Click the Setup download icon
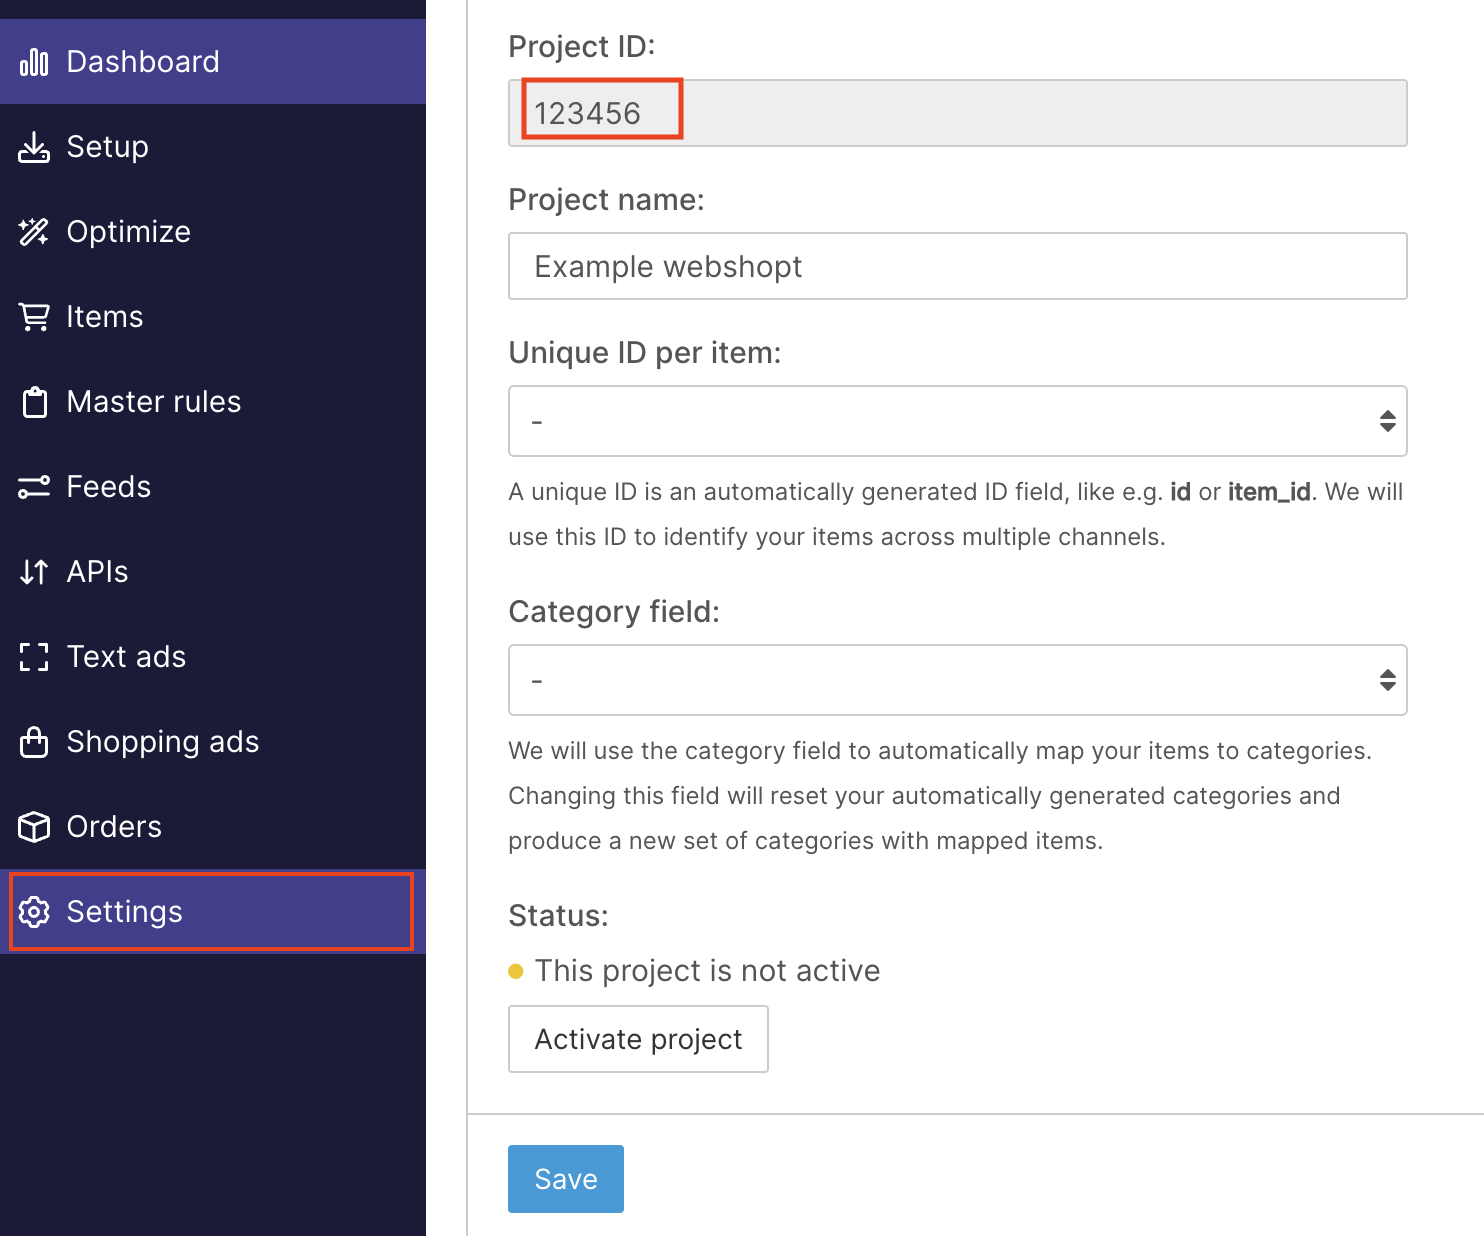The image size is (1484, 1236). point(34,147)
